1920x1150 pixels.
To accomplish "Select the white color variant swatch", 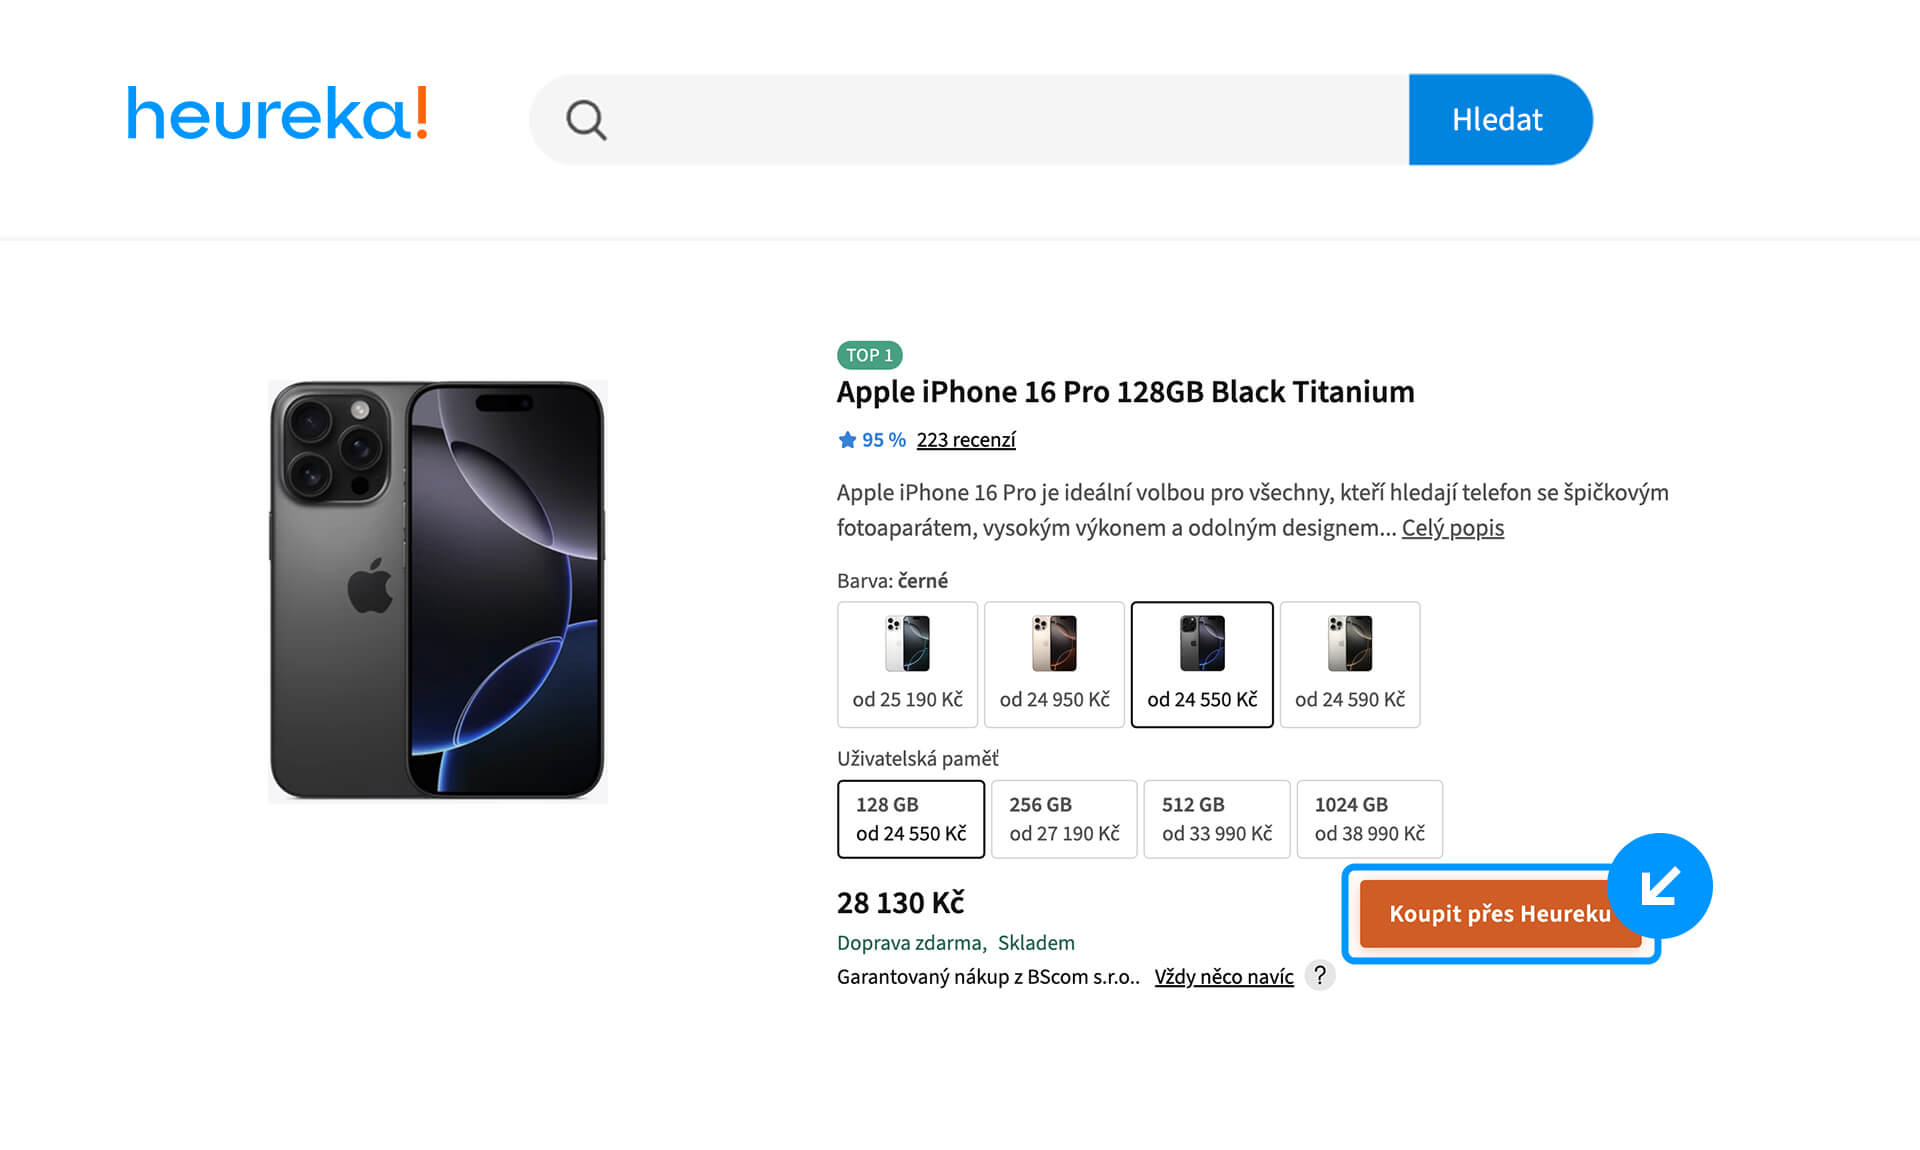I will (907, 664).
